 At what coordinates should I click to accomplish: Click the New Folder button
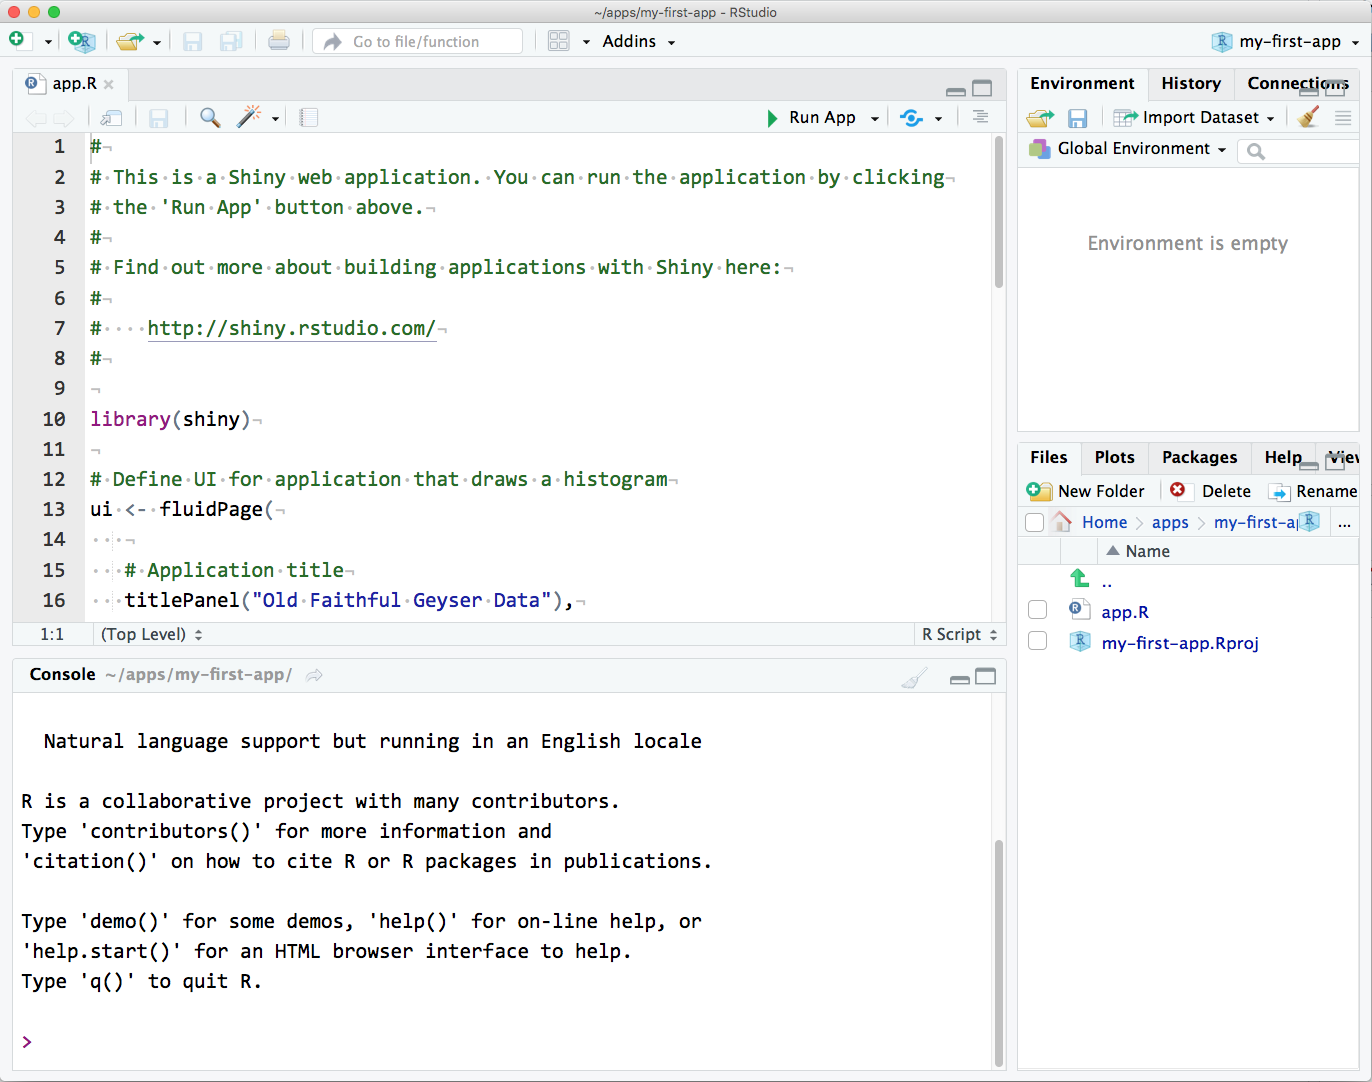tap(1086, 491)
